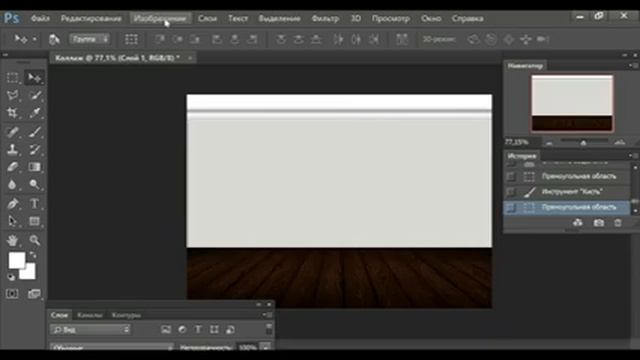Toggle Show Transform Controls in options bar
The width and height of the screenshot is (640, 360).
pos(131,39)
